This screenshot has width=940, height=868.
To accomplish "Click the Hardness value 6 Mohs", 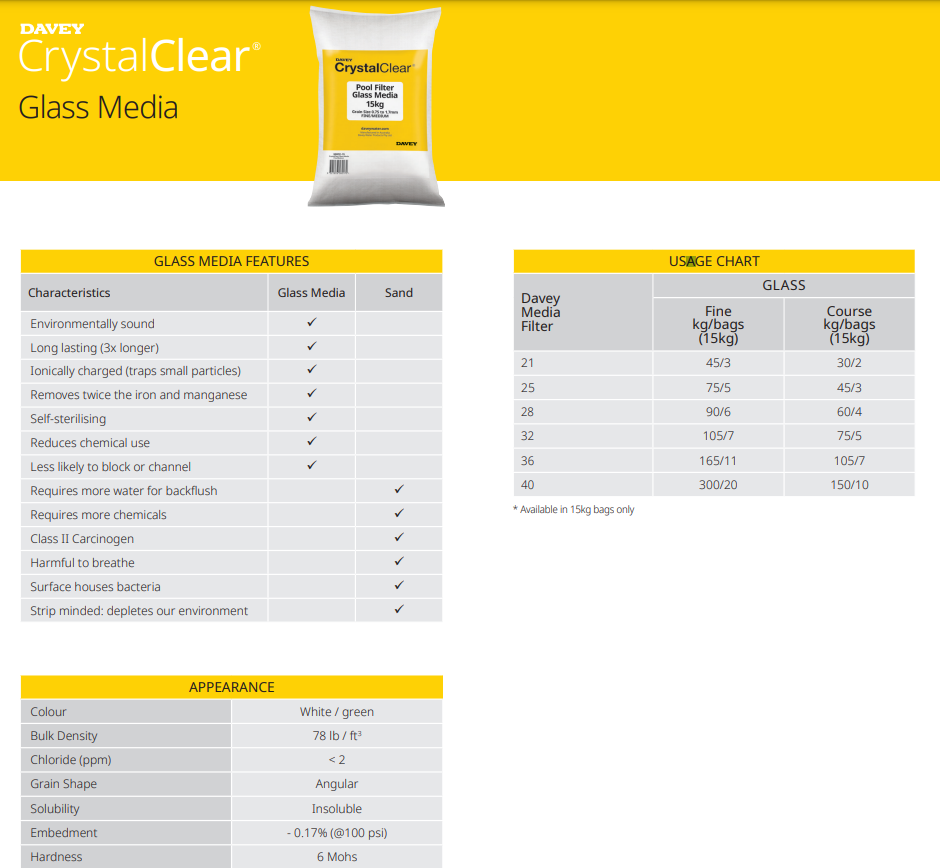I will pos(336,856).
